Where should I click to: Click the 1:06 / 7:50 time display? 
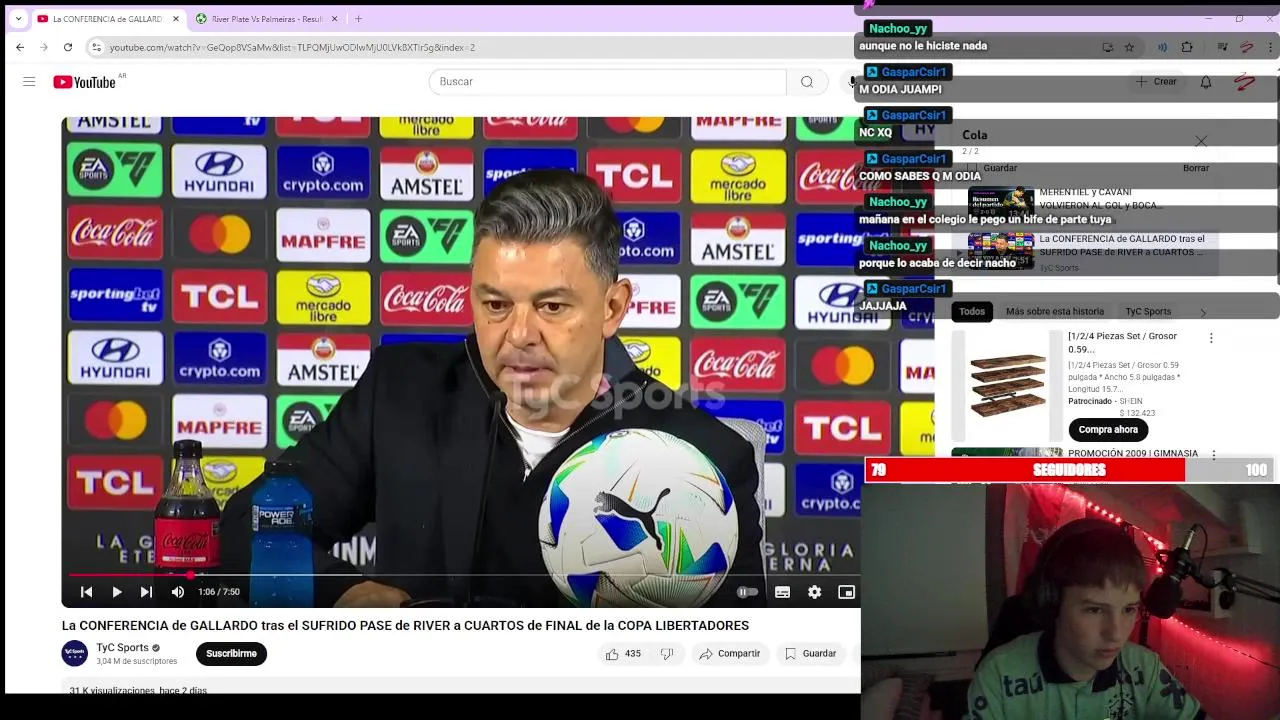219,592
